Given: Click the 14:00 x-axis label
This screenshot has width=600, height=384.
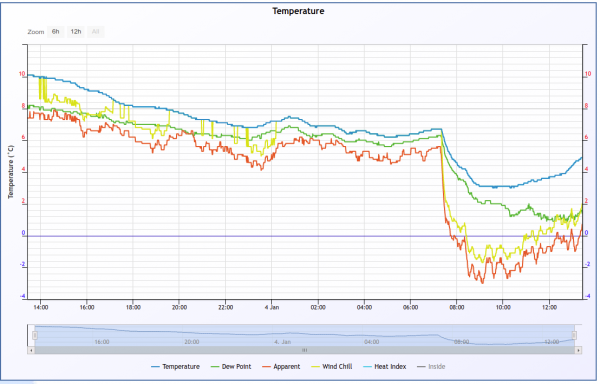Looking at the screenshot, I should (41, 307).
